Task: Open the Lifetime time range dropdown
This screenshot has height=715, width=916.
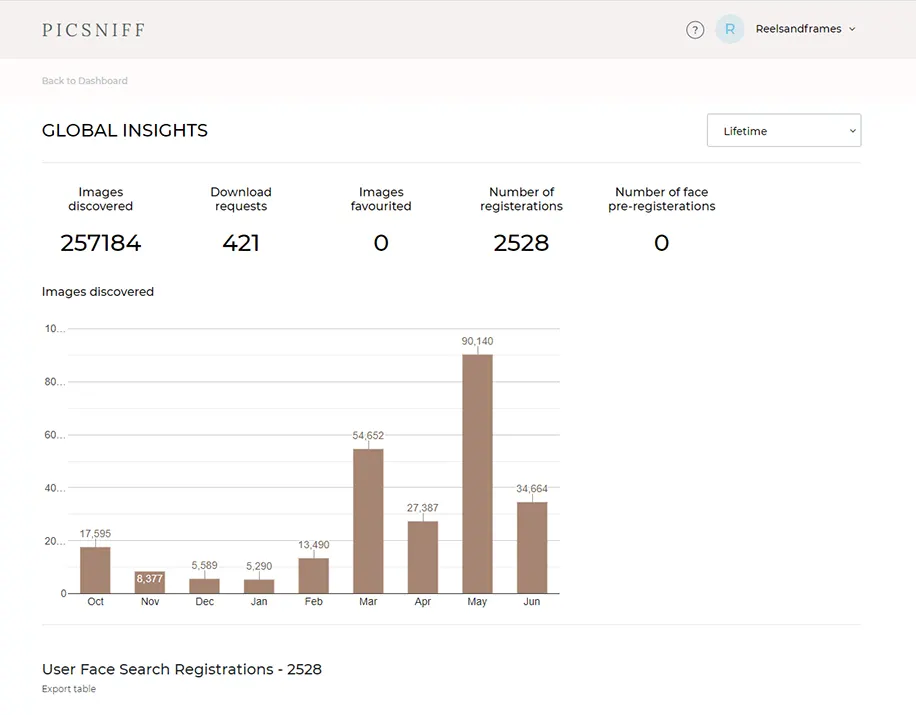Action: 783,131
